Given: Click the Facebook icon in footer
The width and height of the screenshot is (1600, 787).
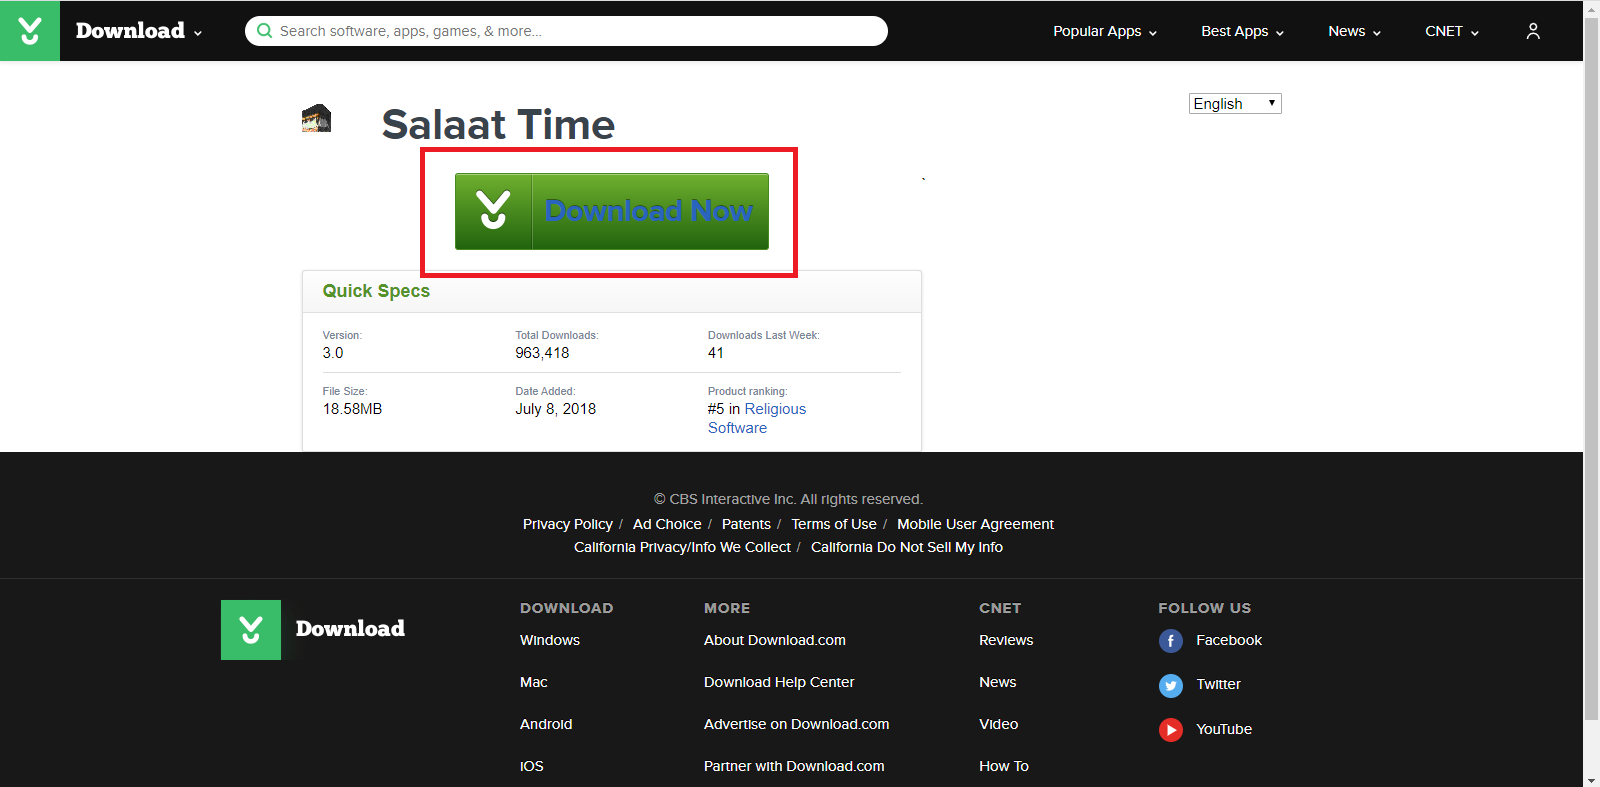Looking at the screenshot, I should point(1171,641).
